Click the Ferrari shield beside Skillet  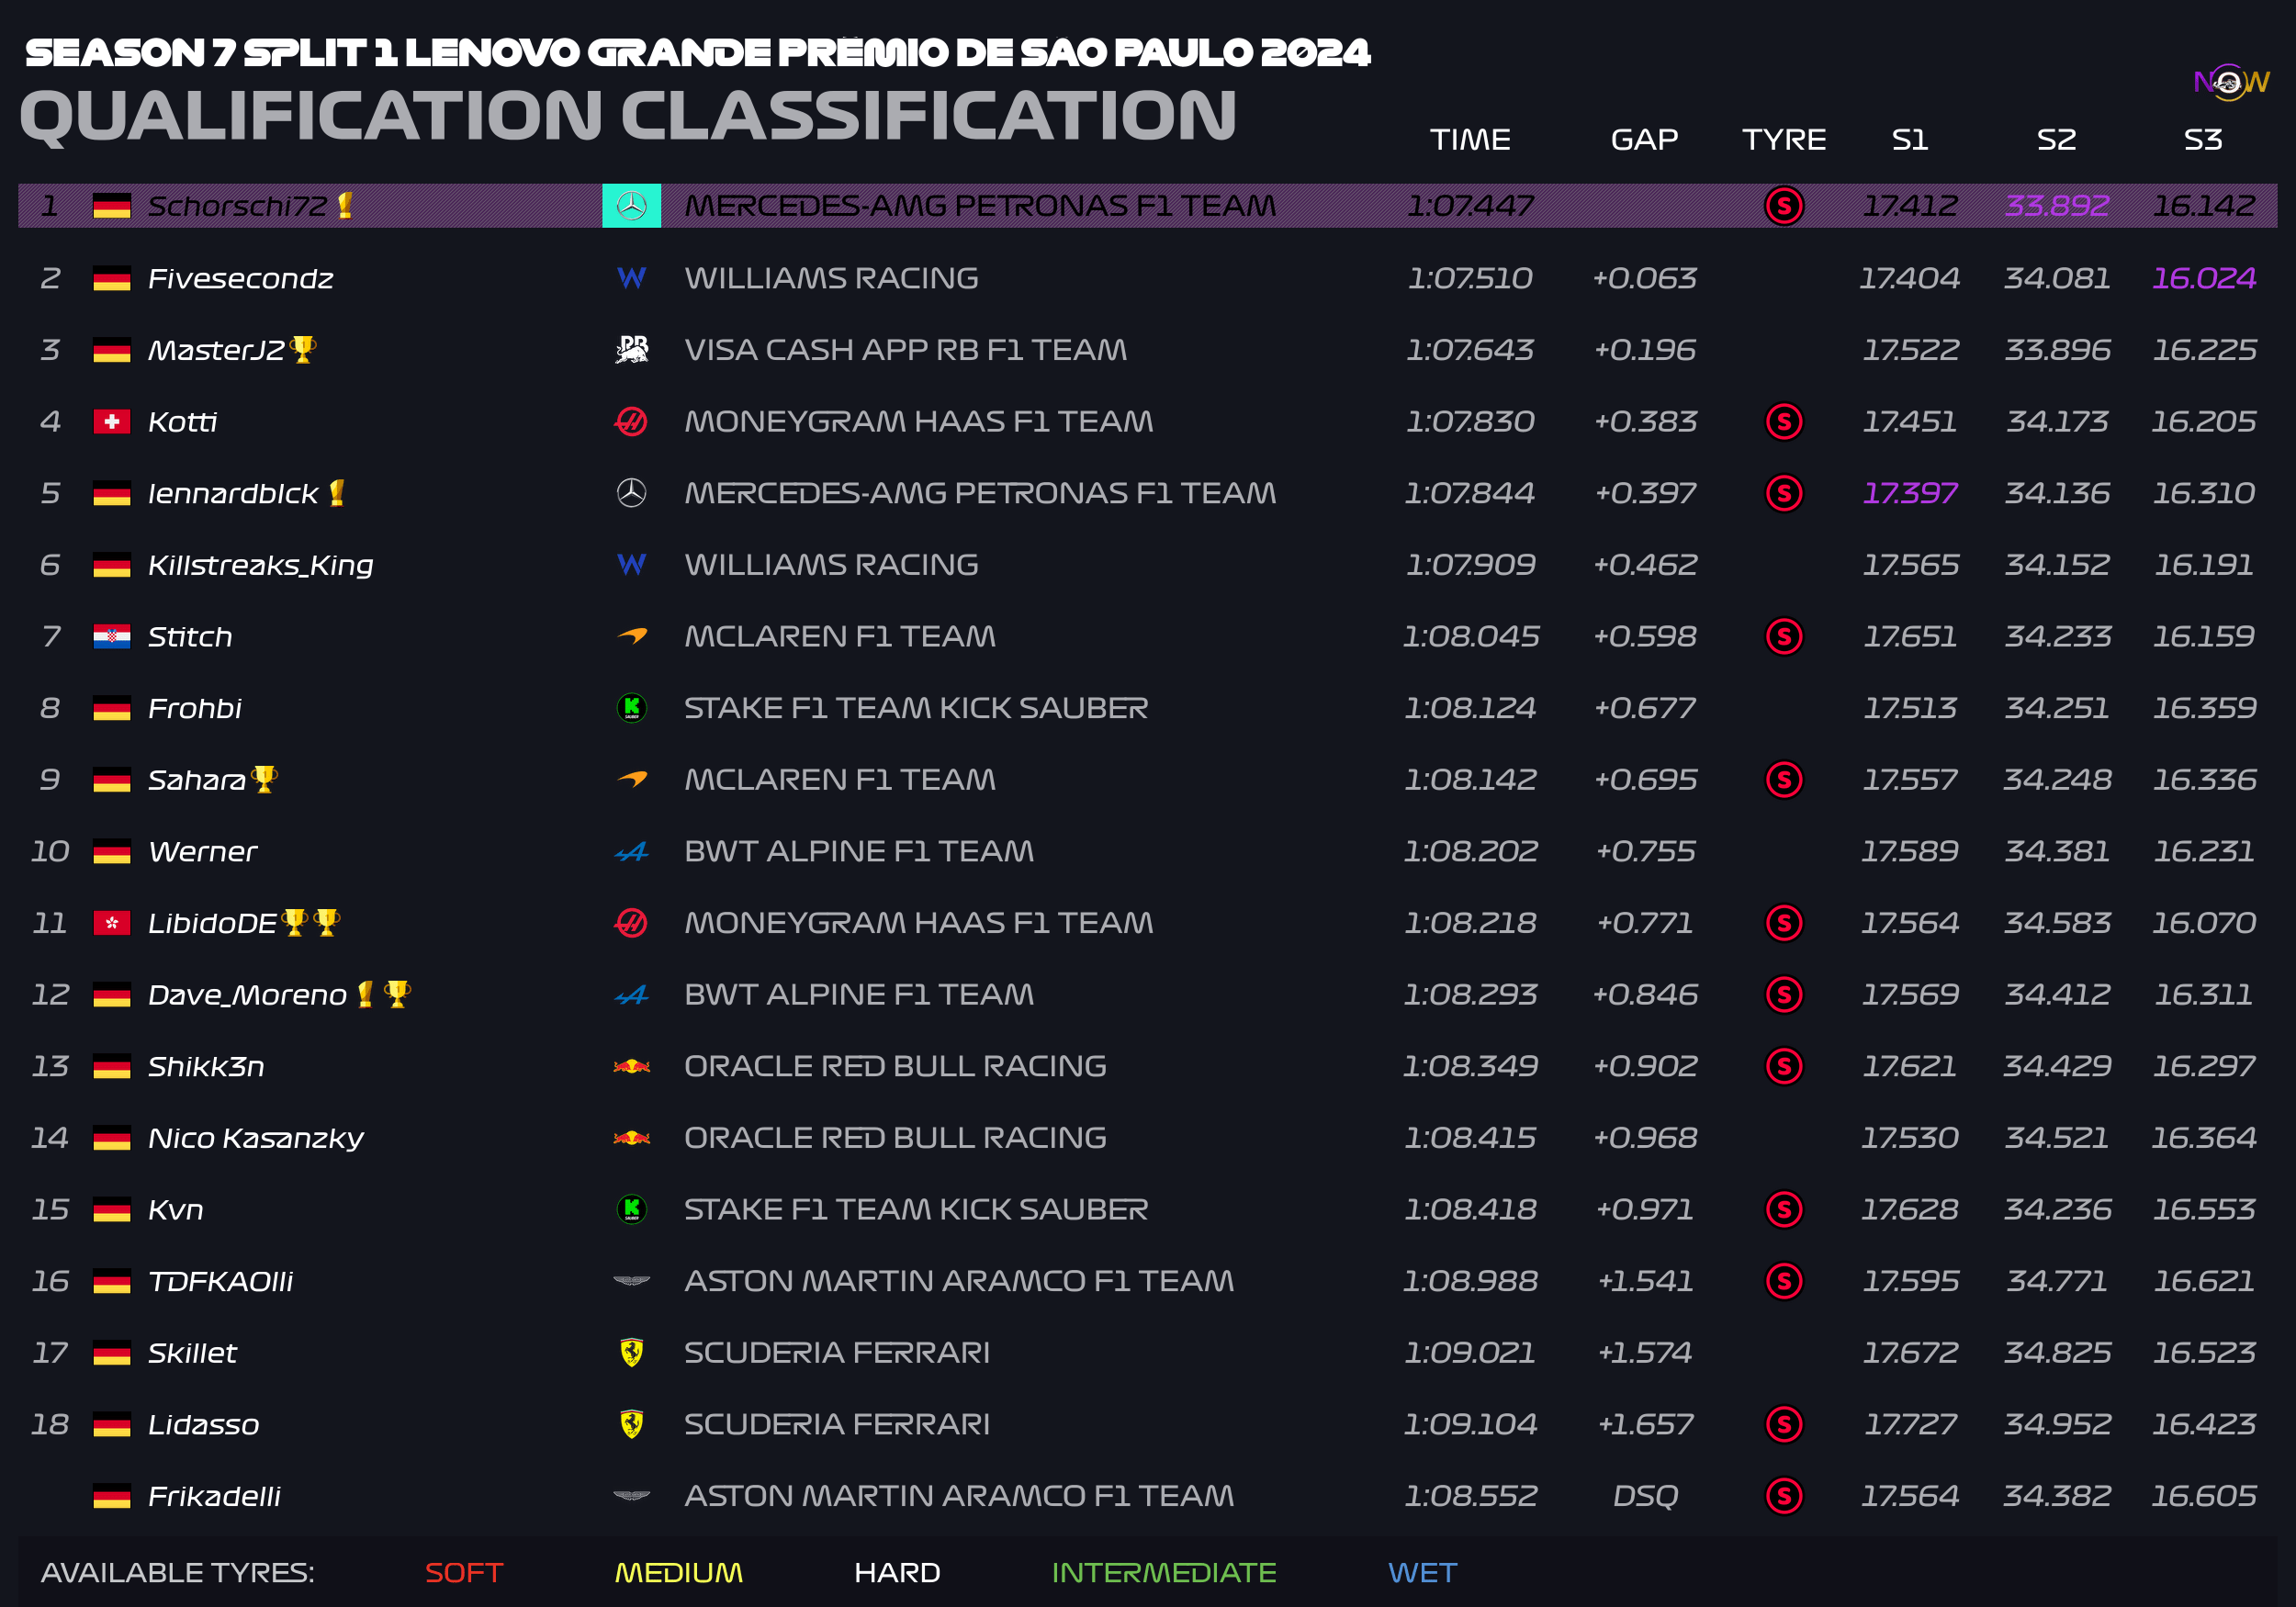coord(631,1353)
